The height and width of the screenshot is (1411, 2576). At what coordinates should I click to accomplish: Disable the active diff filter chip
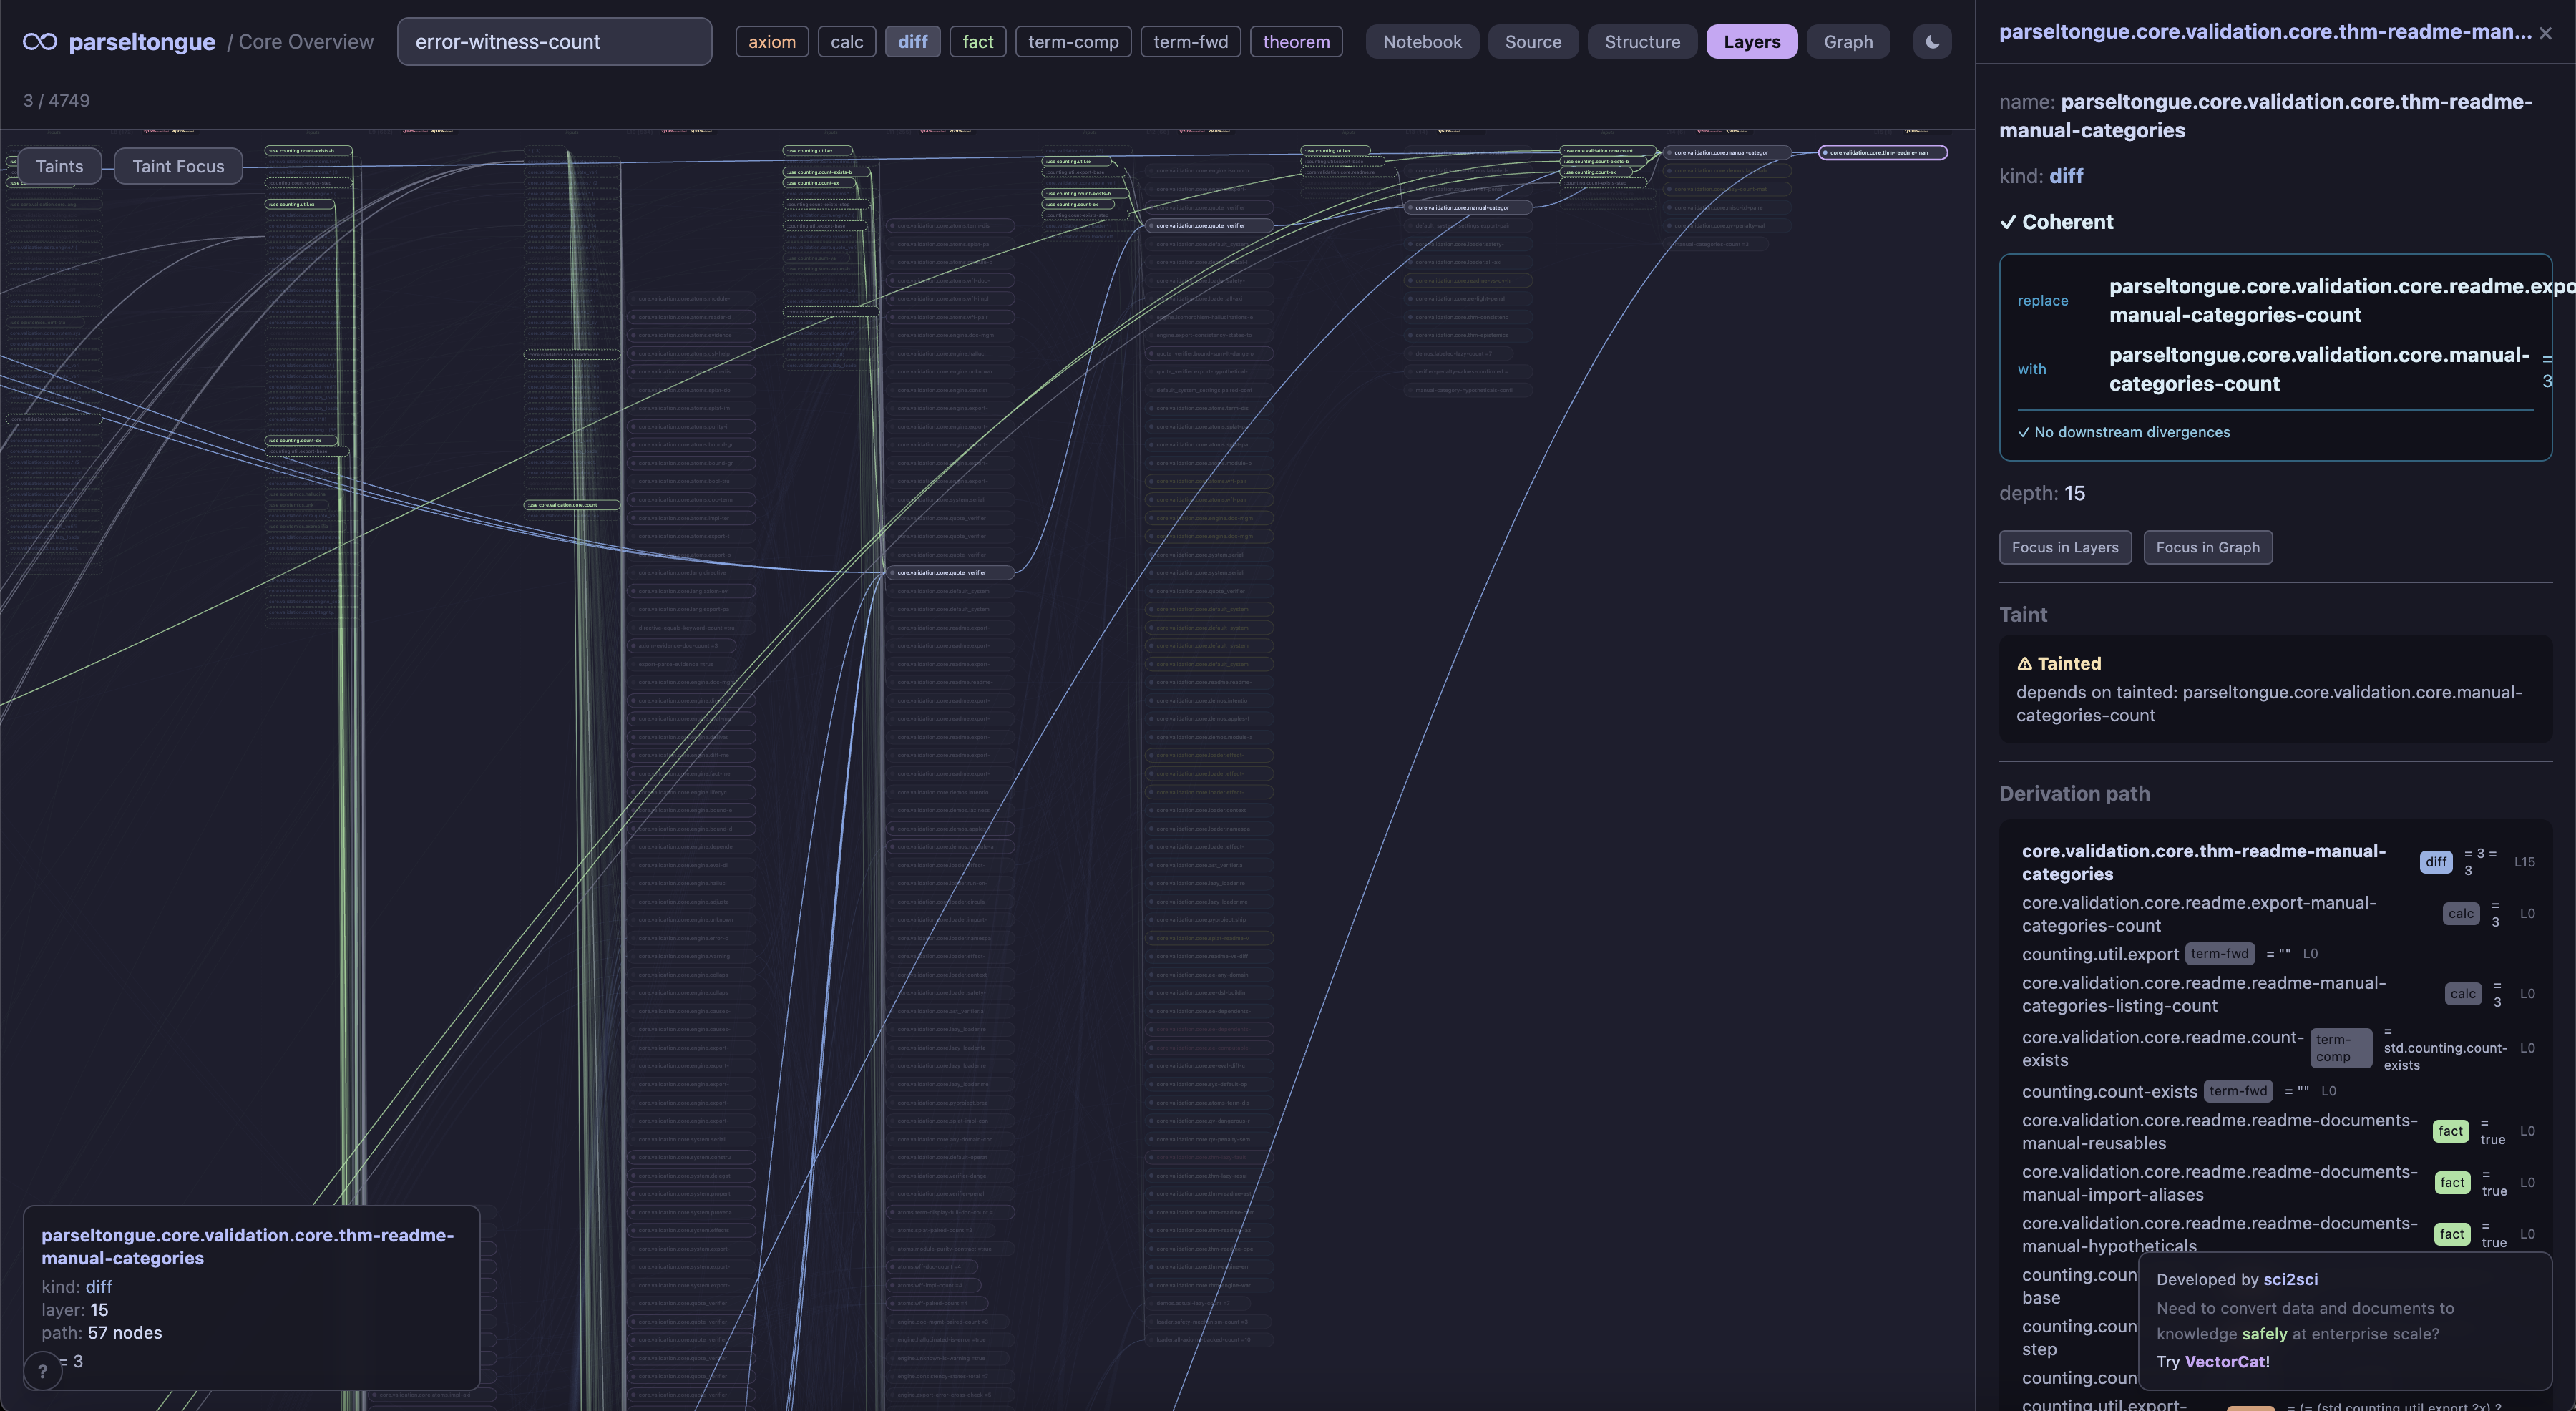pos(912,41)
